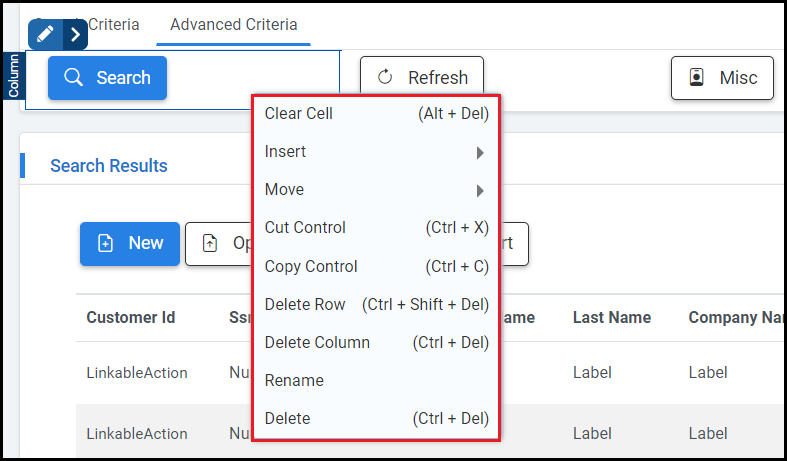Select Cut Control menu entry
Screen dimensions: 787x461
305,228
